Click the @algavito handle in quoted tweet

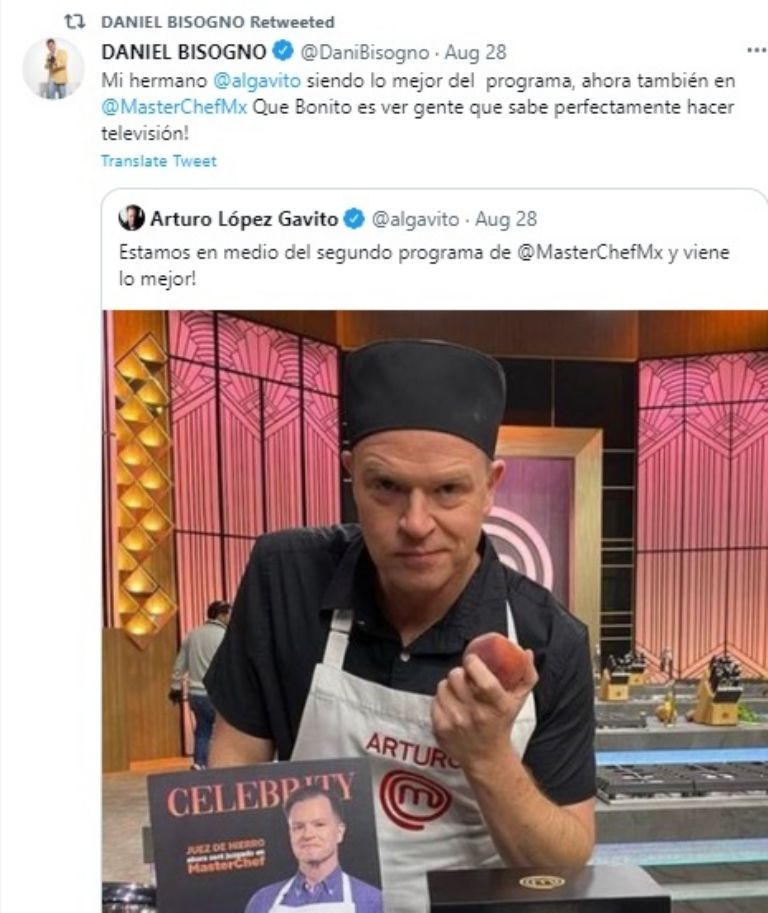click(x=415, y=219)
